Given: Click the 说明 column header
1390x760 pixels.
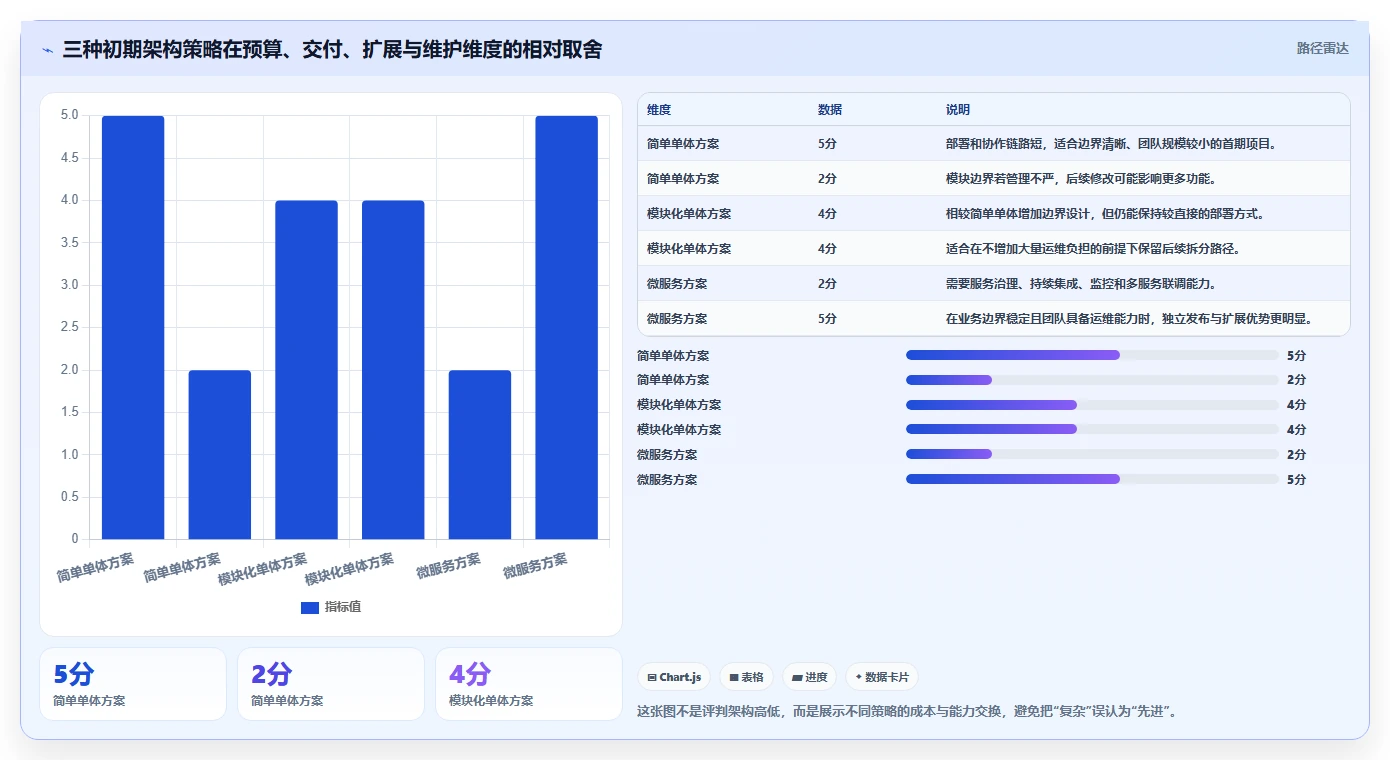Looking at the screenshot, I should coord(958,110).
